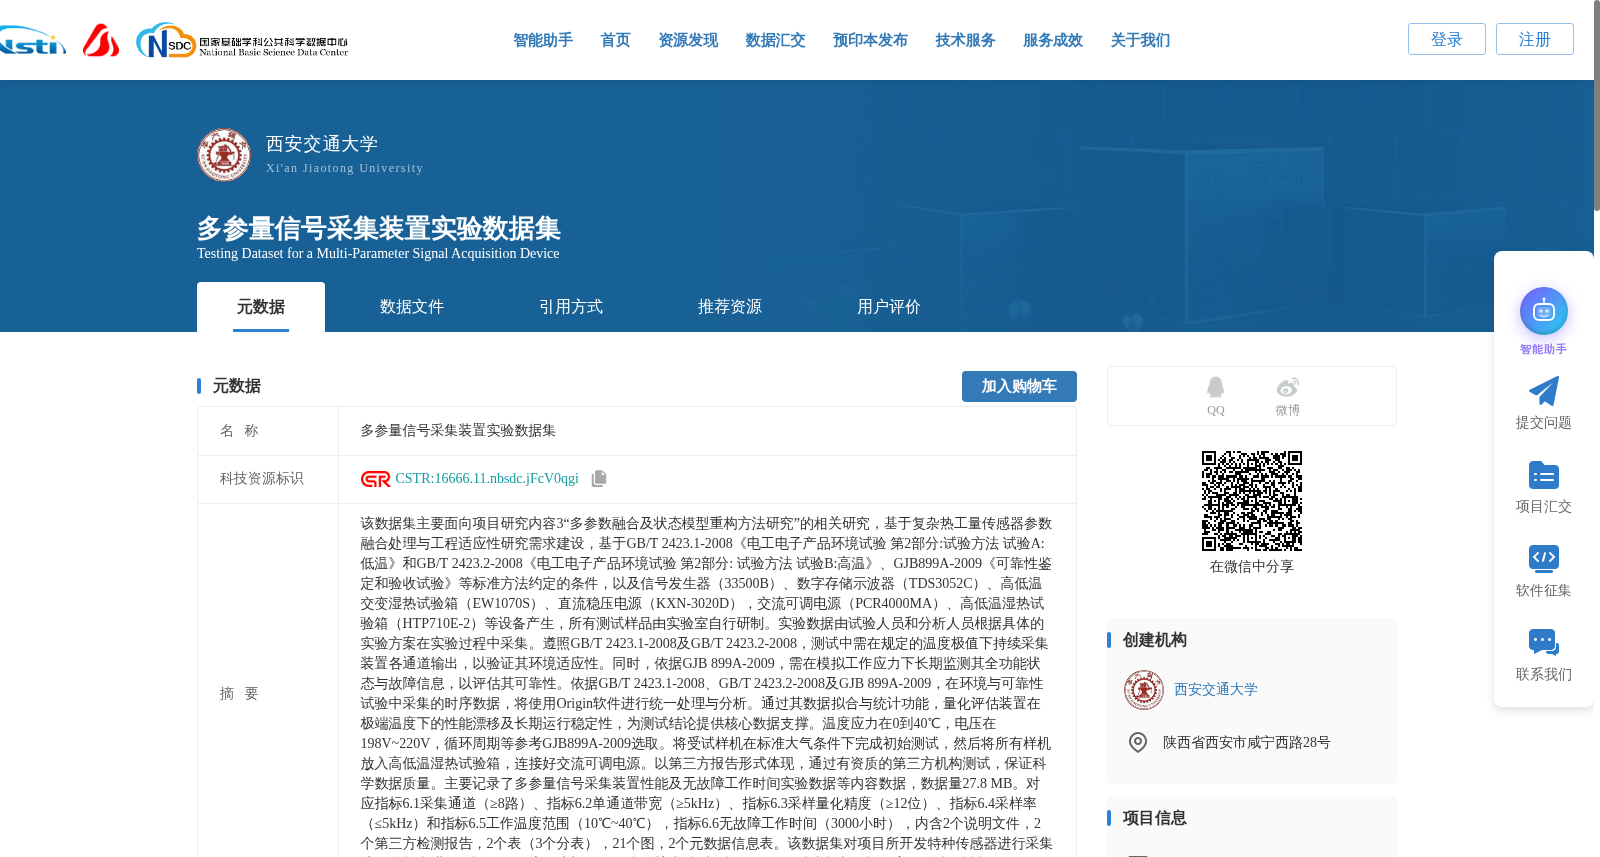Image resolution: width=1600 pixels, height=857 pixels.
Task: Click 联系我们 chat bubble icon
Action: coord(1543,642)
